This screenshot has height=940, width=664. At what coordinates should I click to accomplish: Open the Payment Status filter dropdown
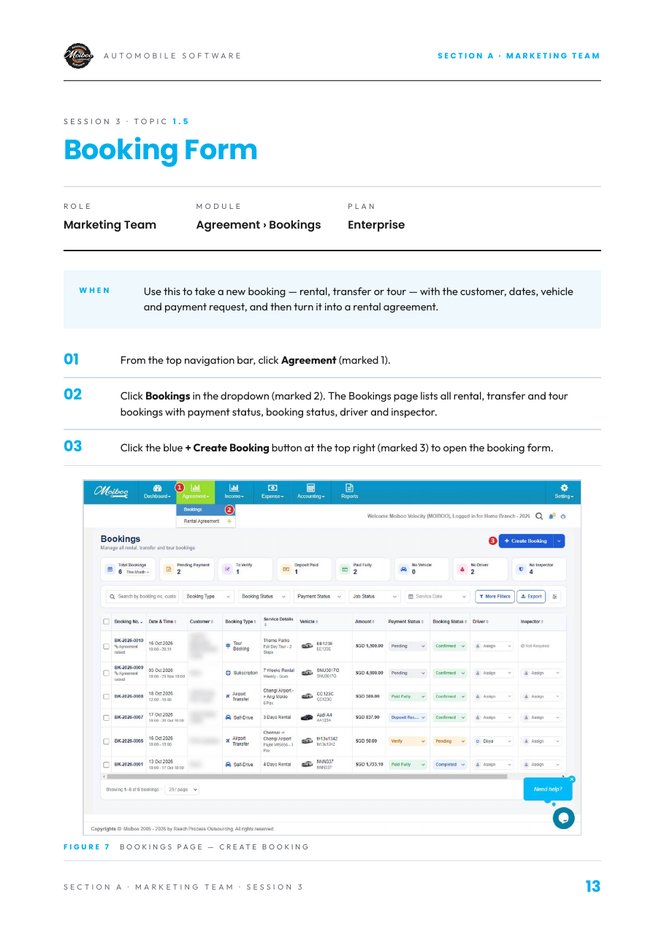pyautogui.click(x=319, y=596)
